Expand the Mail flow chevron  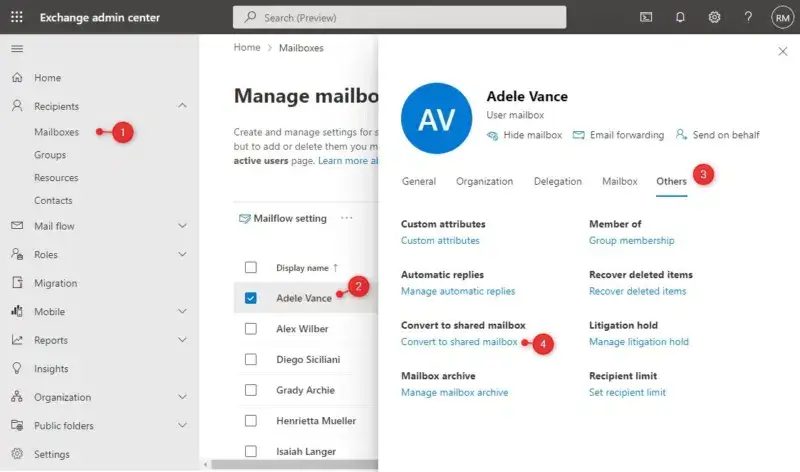(x=182, y=226)
